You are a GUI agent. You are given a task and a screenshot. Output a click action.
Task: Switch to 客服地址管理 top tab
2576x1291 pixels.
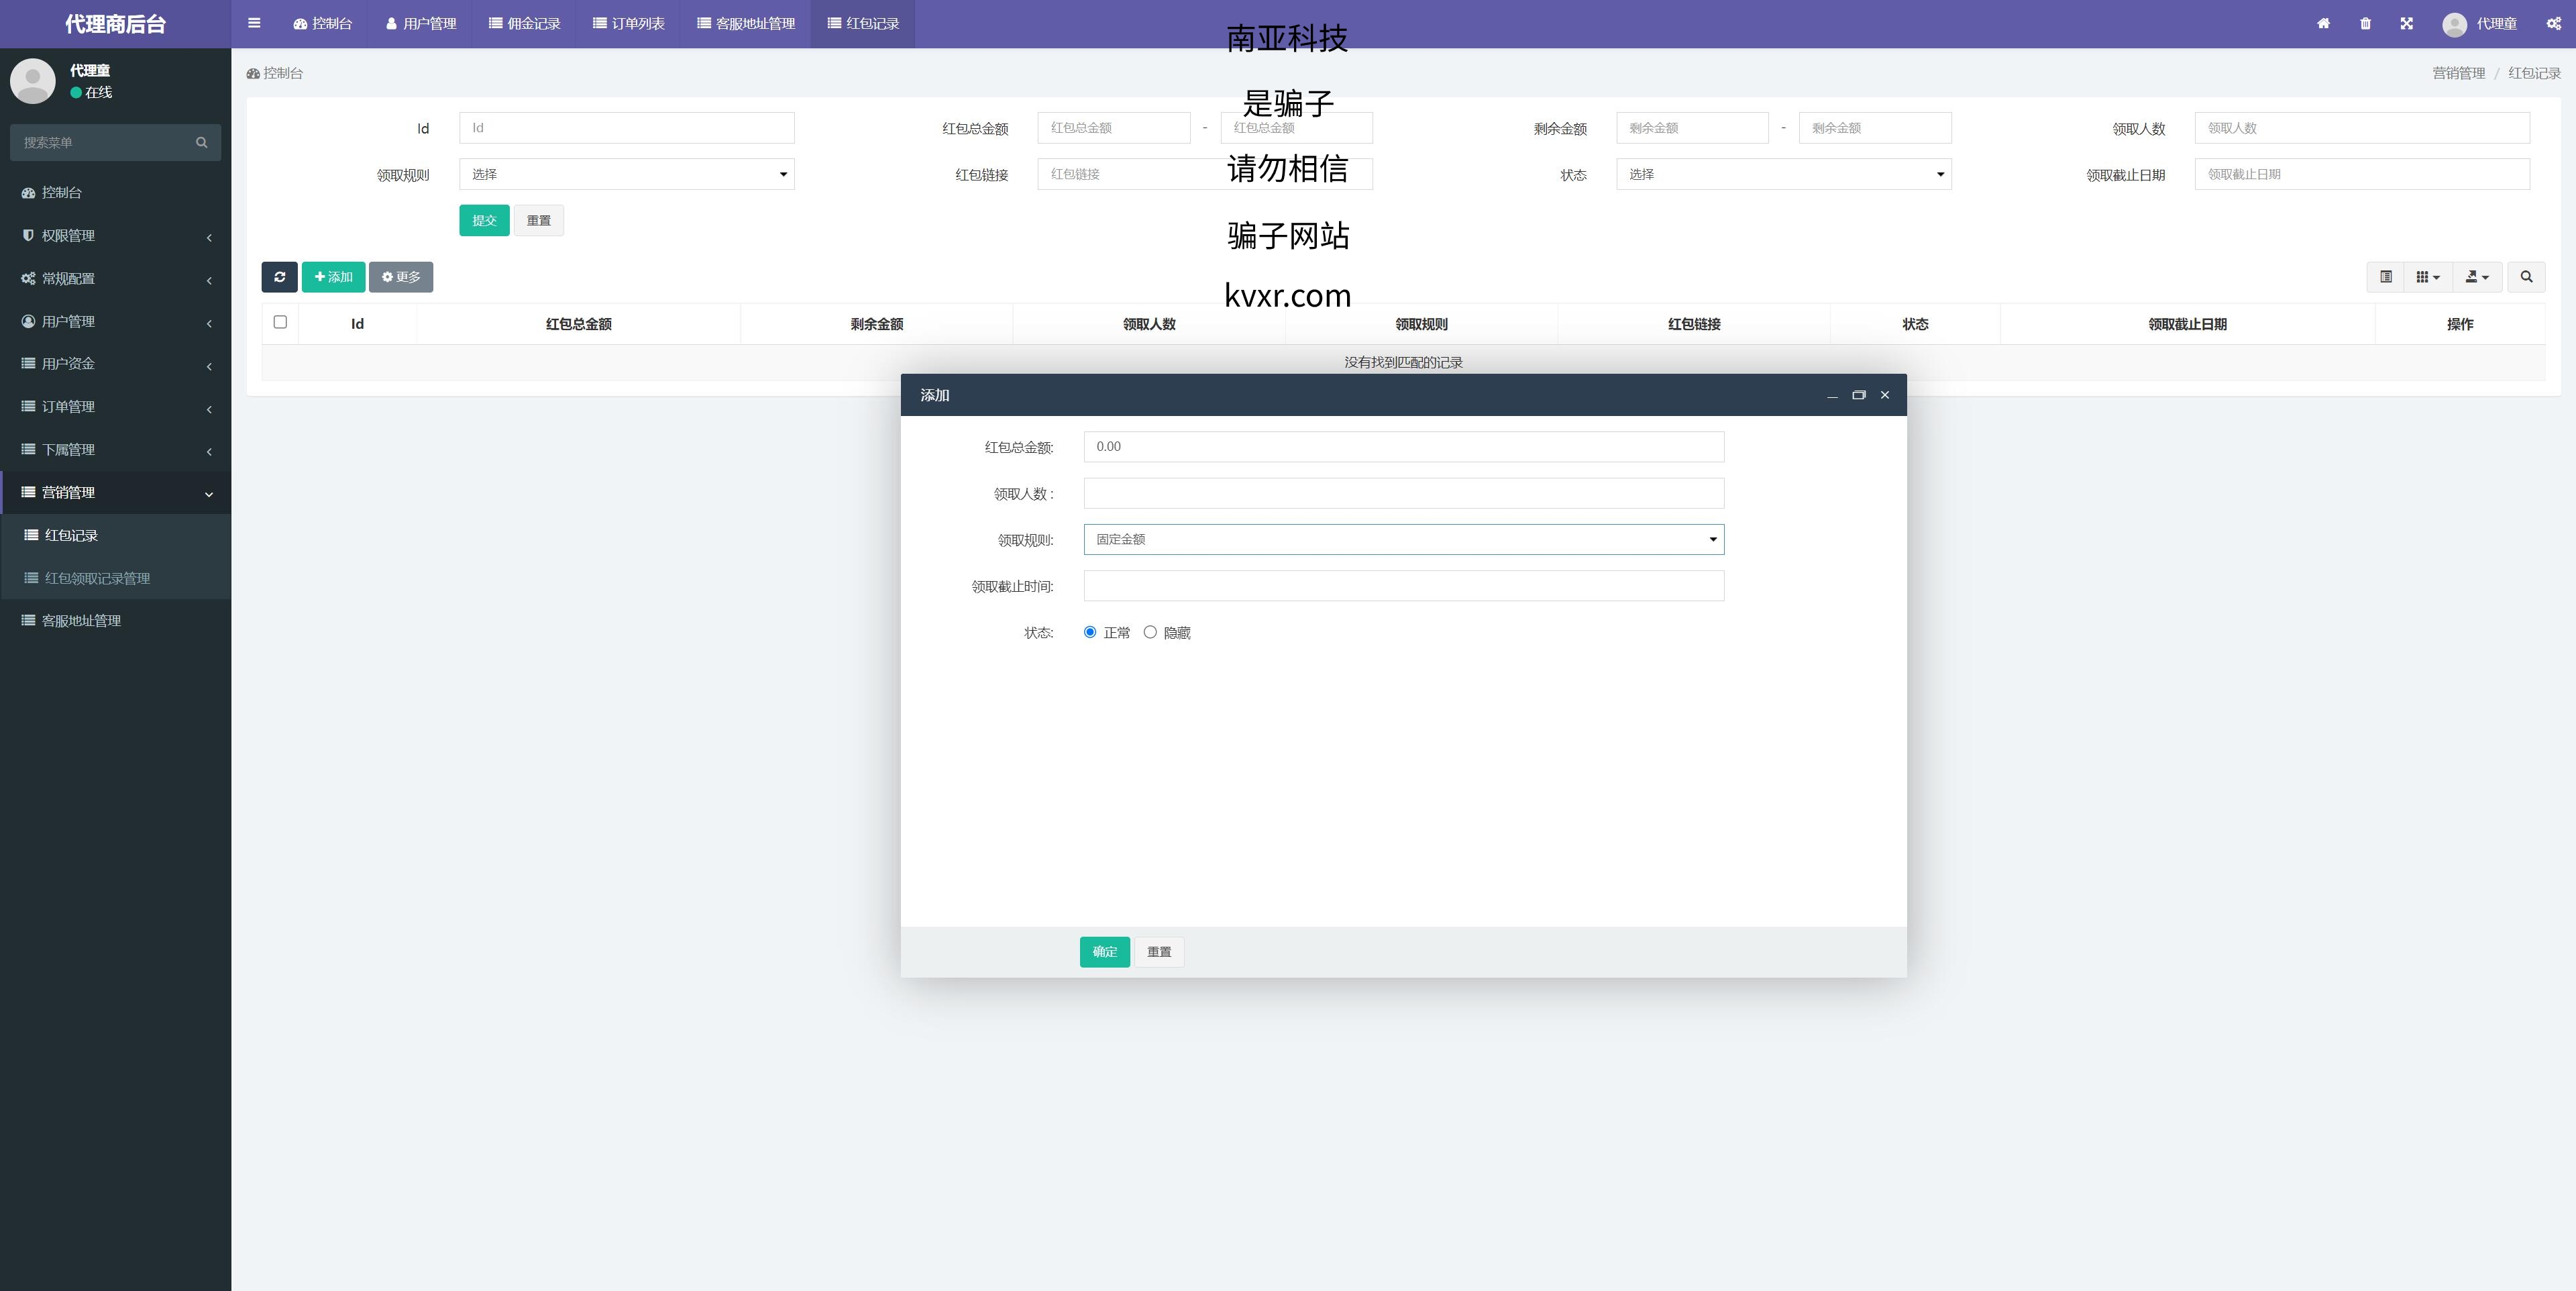click(x=746, y=24)
